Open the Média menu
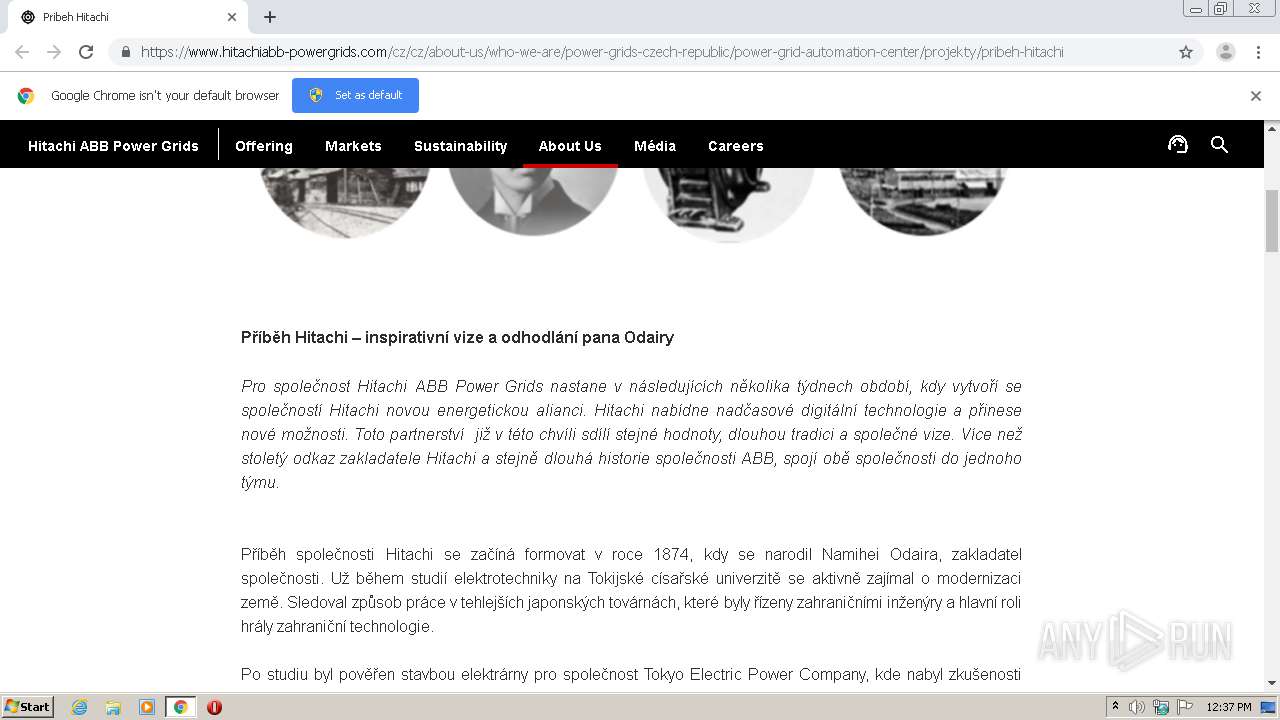 (x=655, y=146)
